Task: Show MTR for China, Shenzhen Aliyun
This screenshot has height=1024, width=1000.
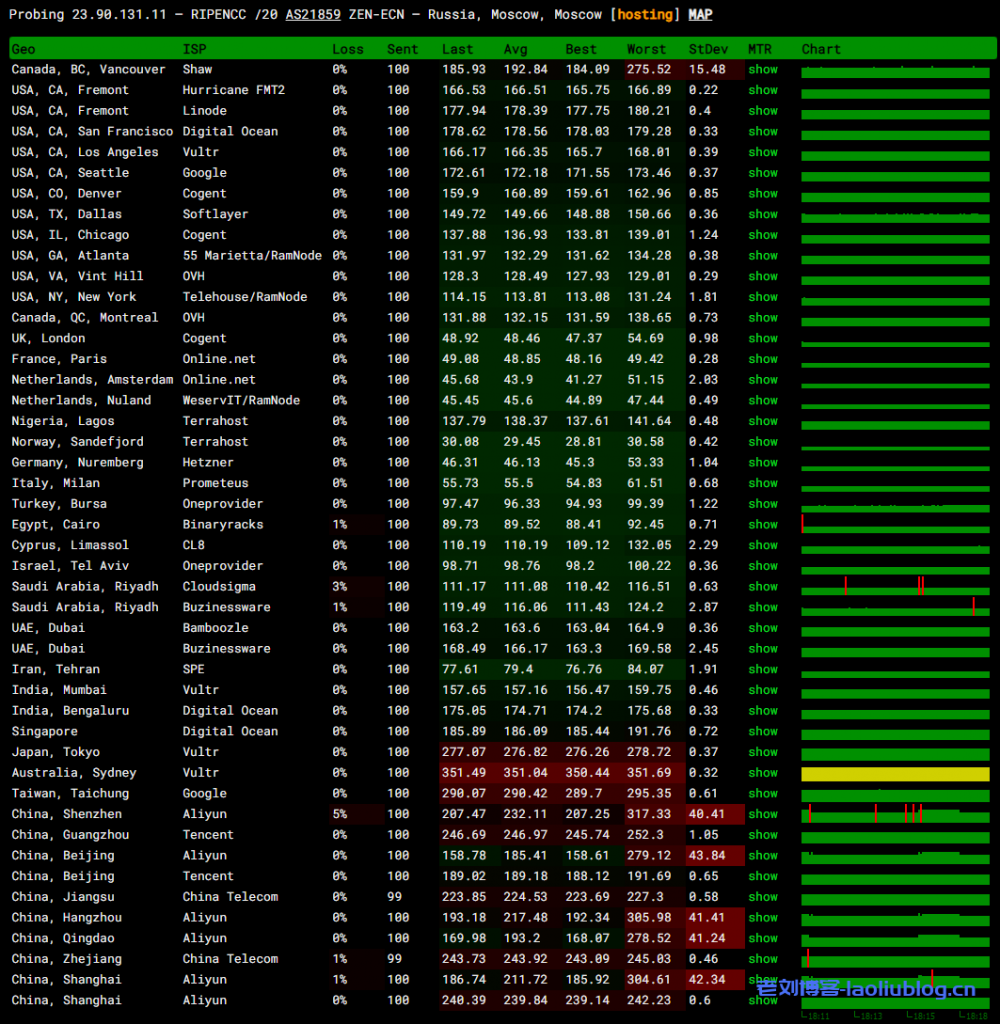Action: coord(763,814)
